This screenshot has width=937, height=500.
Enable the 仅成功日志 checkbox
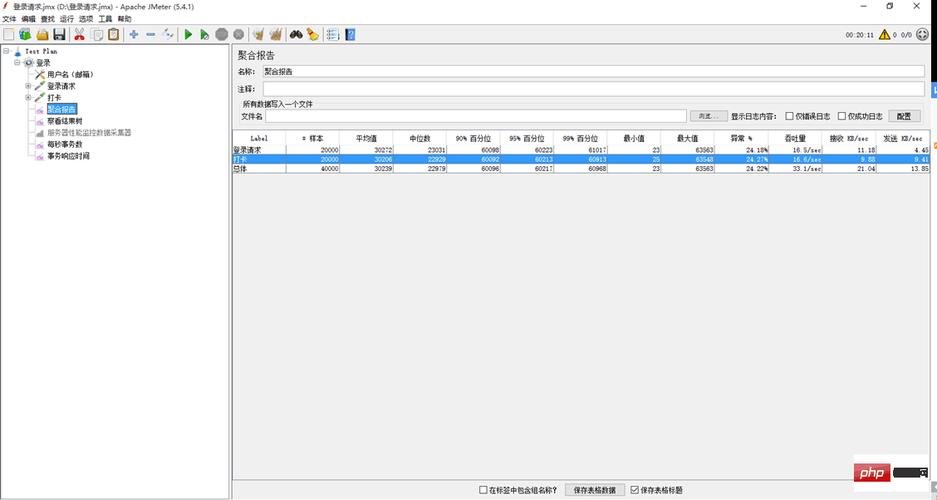841,116
